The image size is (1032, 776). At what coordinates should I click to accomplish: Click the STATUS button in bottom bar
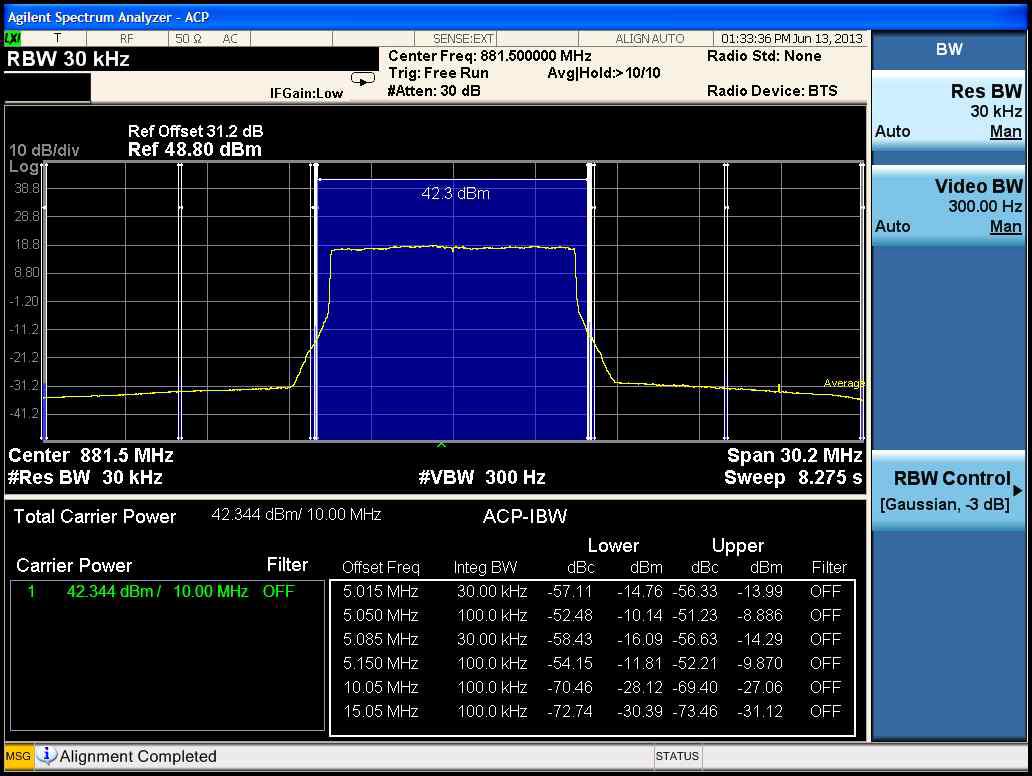click(x=676, y=756)
